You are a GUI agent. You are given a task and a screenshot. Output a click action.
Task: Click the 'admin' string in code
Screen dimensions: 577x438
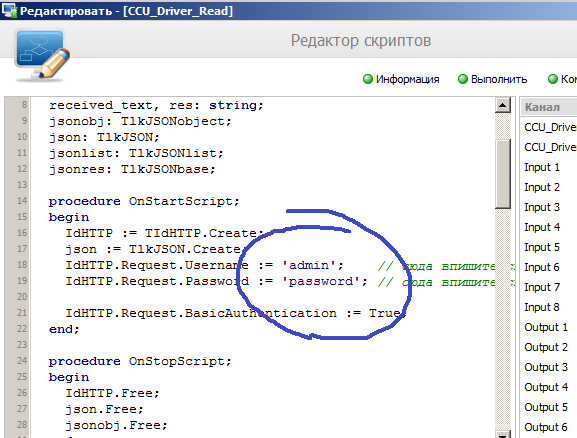309,265
